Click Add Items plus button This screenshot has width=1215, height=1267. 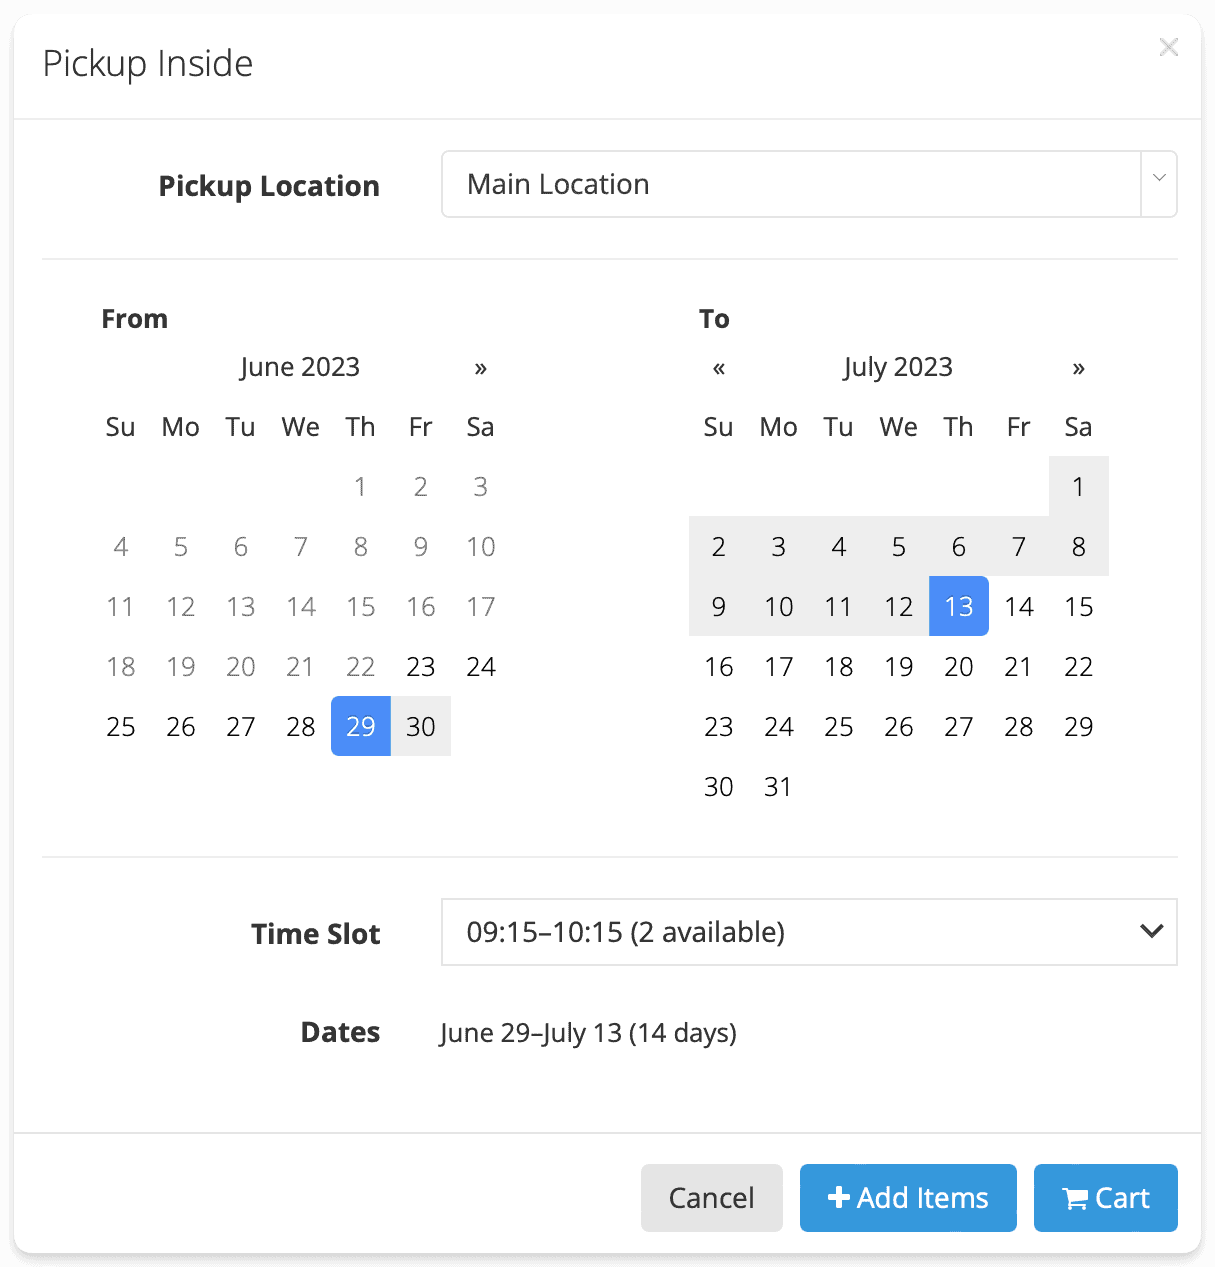(x=908, y=1197)
